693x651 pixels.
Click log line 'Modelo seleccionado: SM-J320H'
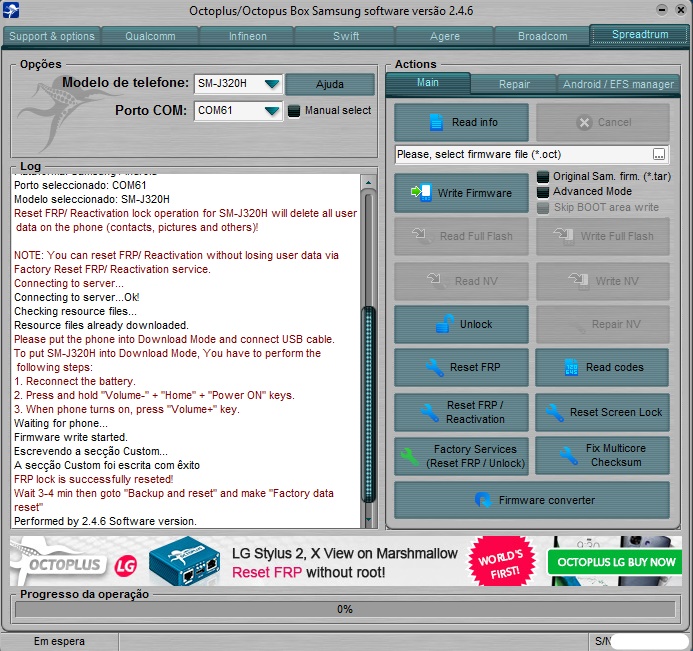(92, 199)
